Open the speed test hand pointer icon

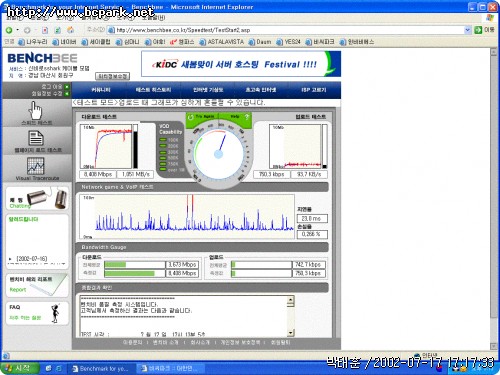(36, 111)
